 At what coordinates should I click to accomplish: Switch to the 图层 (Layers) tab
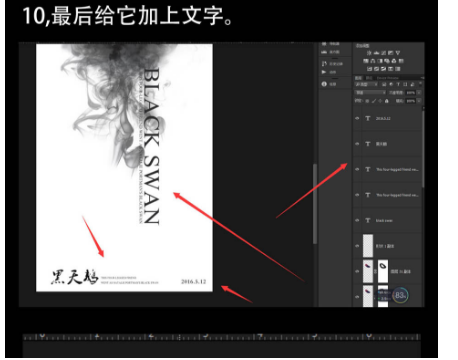click(x=358, y=78)
